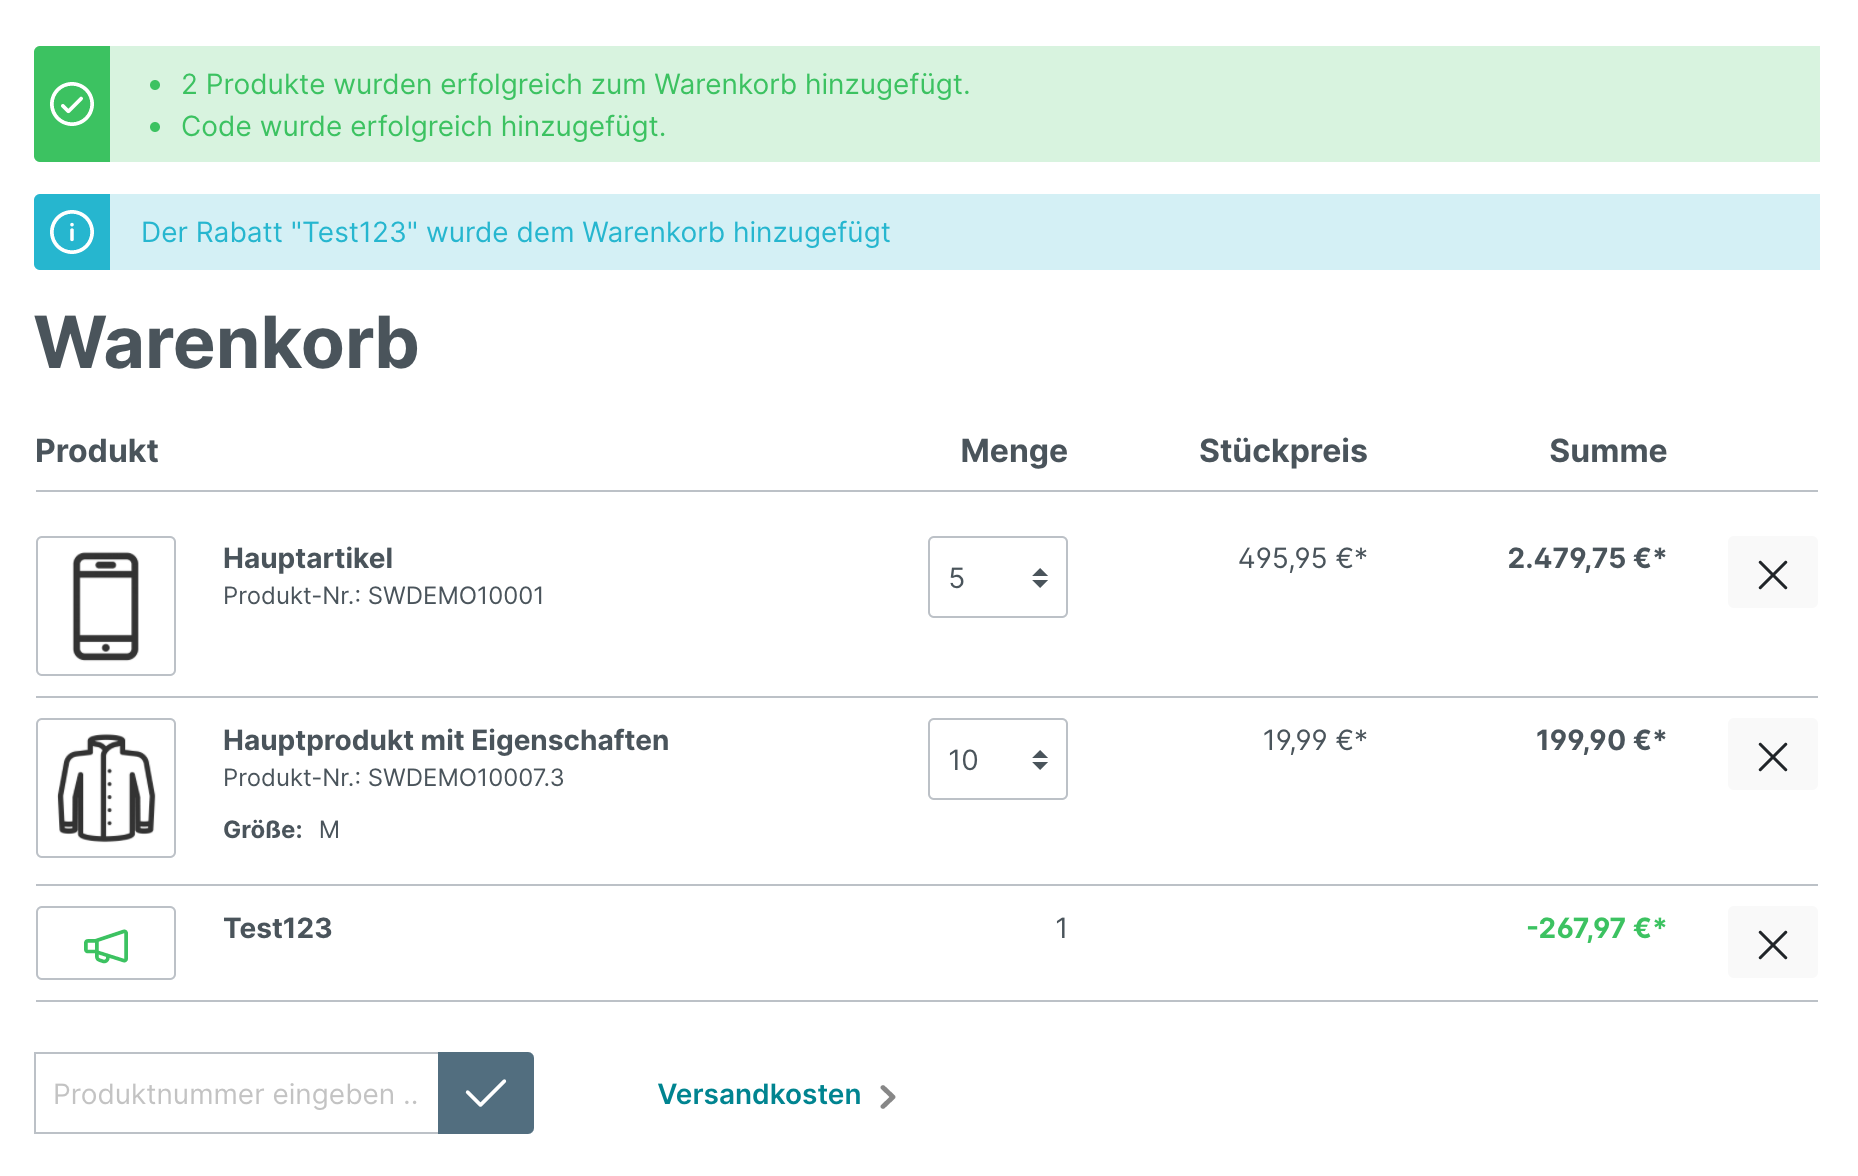Remove Hauptartikel from the cart
Screen dimensions: 1858x1176
point(1772,573)
